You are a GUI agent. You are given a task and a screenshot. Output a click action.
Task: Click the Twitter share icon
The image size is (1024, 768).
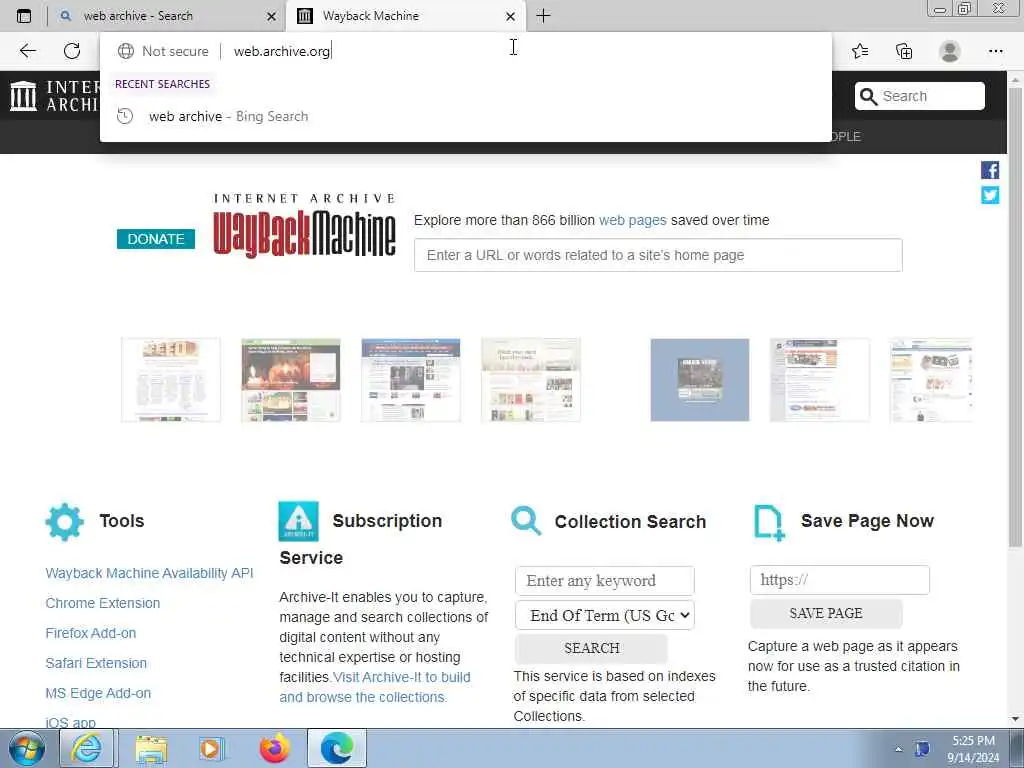click(x=990, y=195)
